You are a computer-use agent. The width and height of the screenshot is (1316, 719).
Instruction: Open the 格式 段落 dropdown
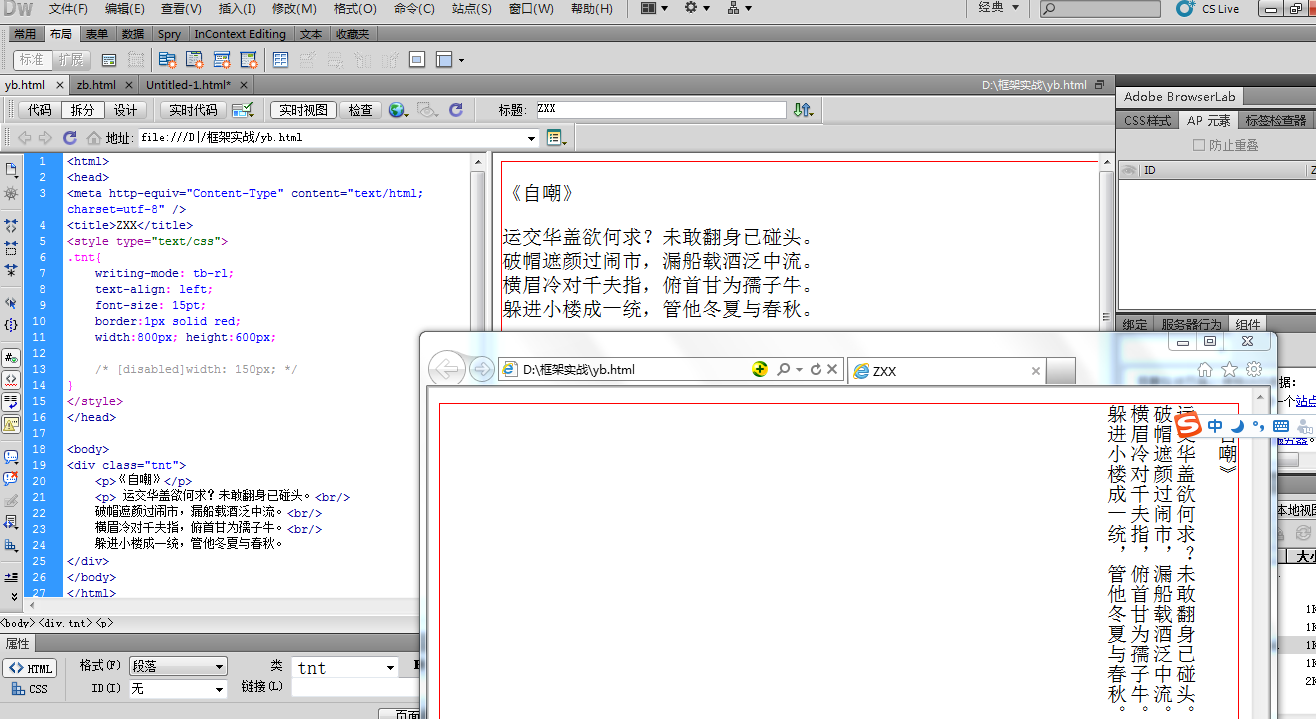click(178, 667)
